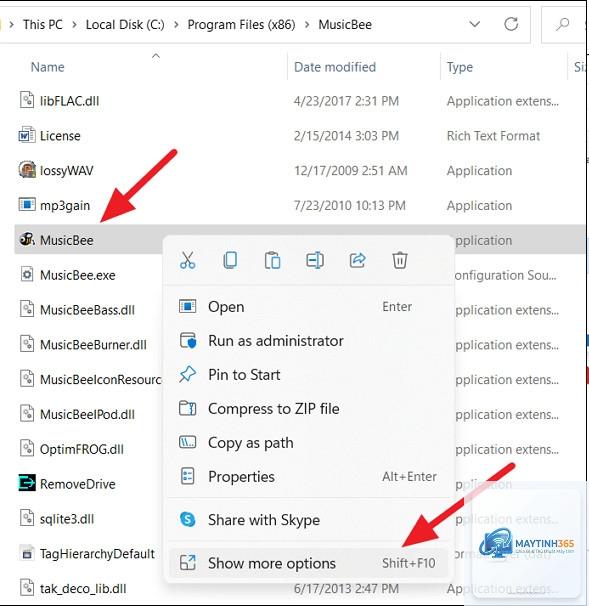Choose Share with Skype
589x606 pixels.
click(309, 520)
